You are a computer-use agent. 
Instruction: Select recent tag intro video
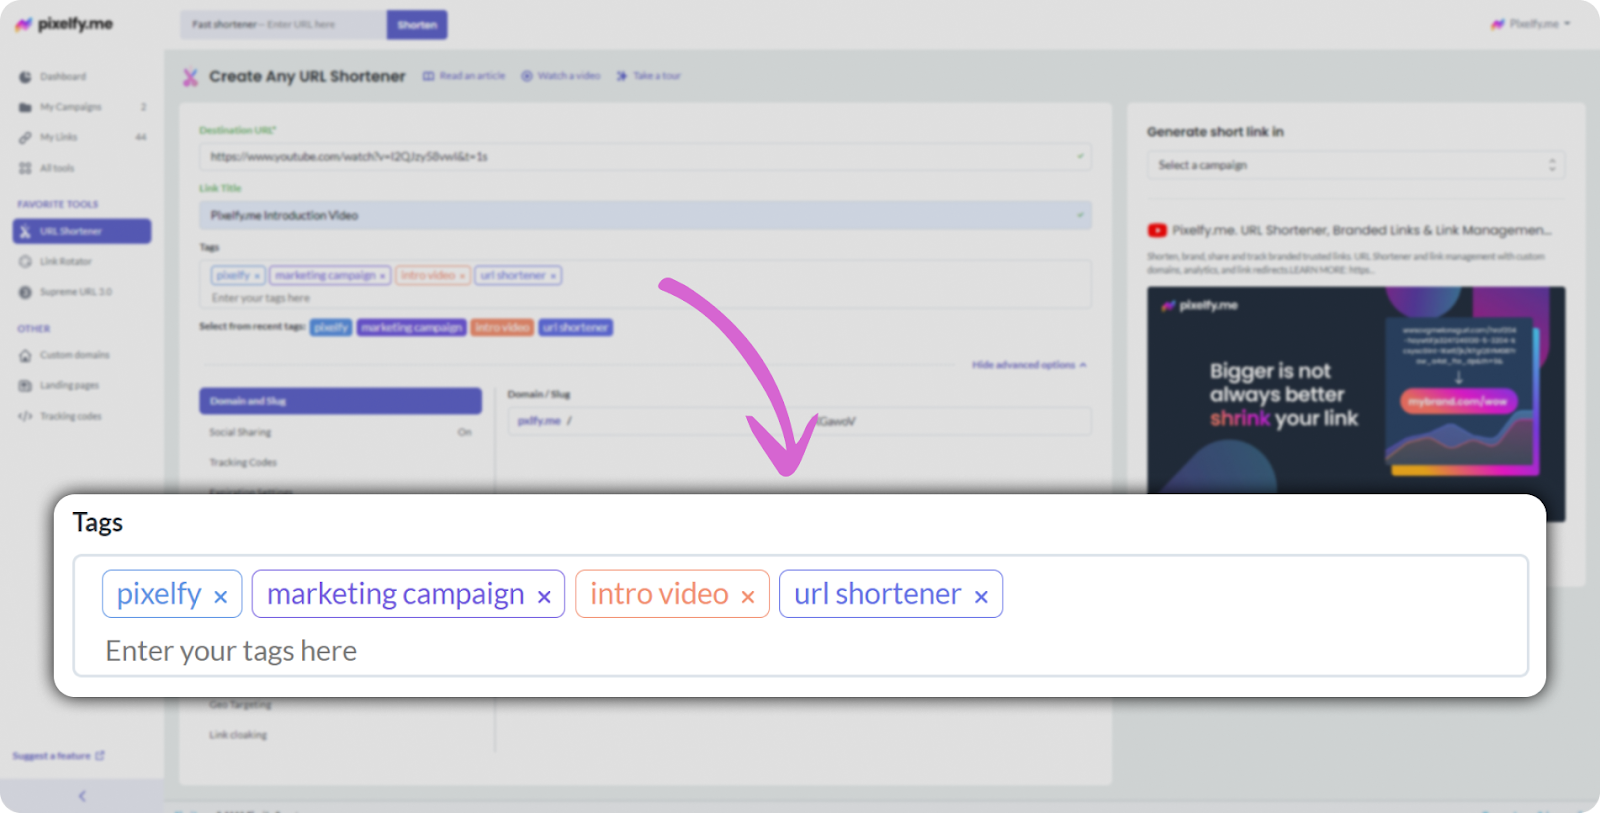pos(502,327)
